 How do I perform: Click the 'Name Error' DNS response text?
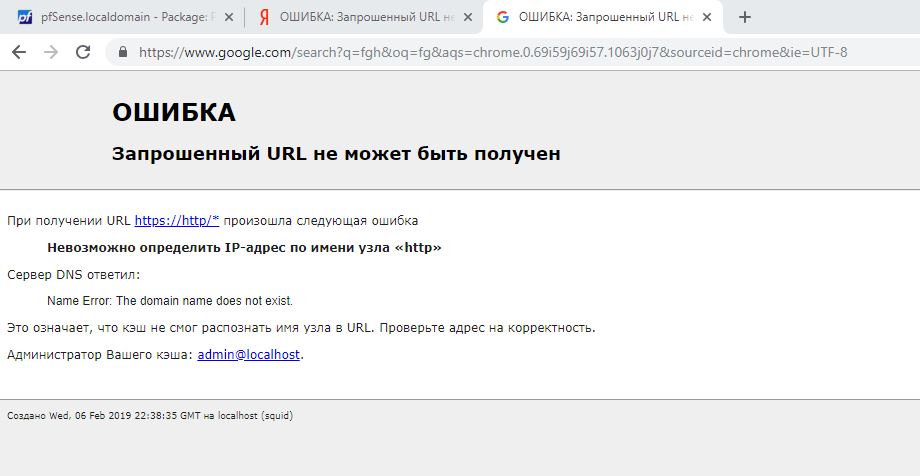click(x=170, y=300)
